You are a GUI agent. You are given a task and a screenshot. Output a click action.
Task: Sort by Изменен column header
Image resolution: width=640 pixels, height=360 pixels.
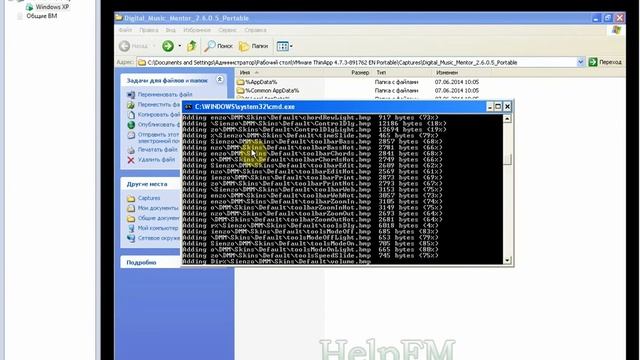click(x=447, y=73)
